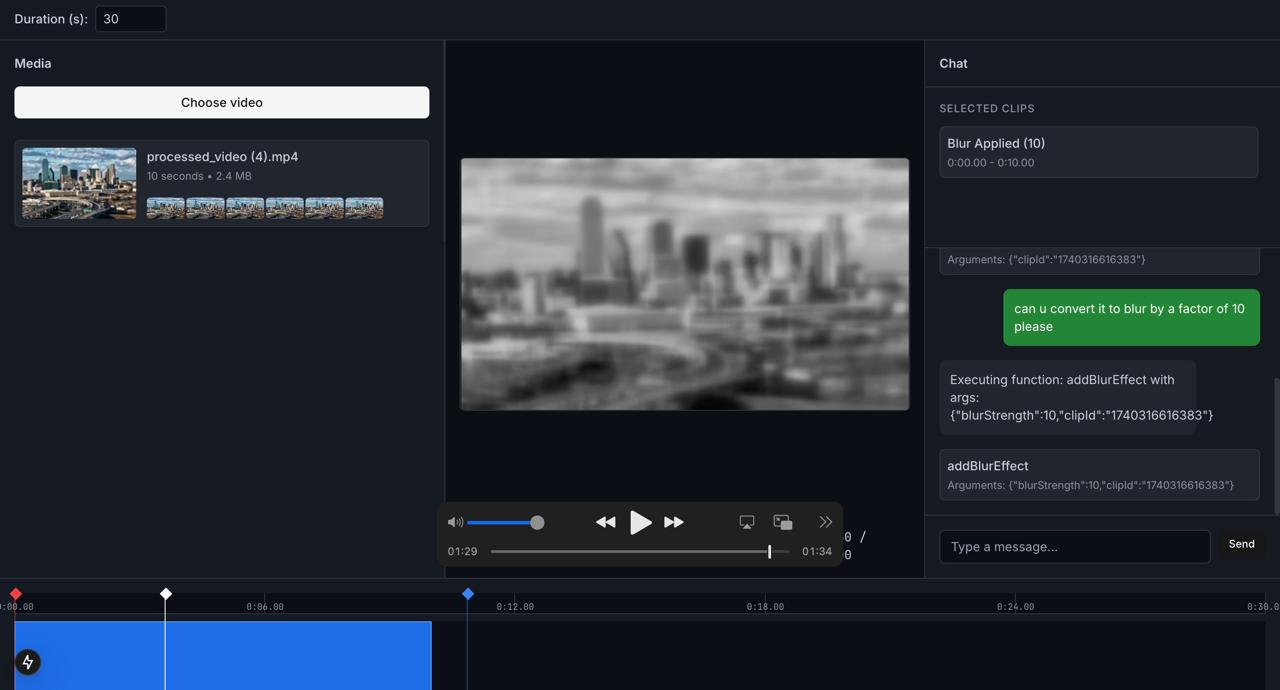Click the 0:12.00 timeline ruler label
The image size is (1280, 690).
point(515,607)
